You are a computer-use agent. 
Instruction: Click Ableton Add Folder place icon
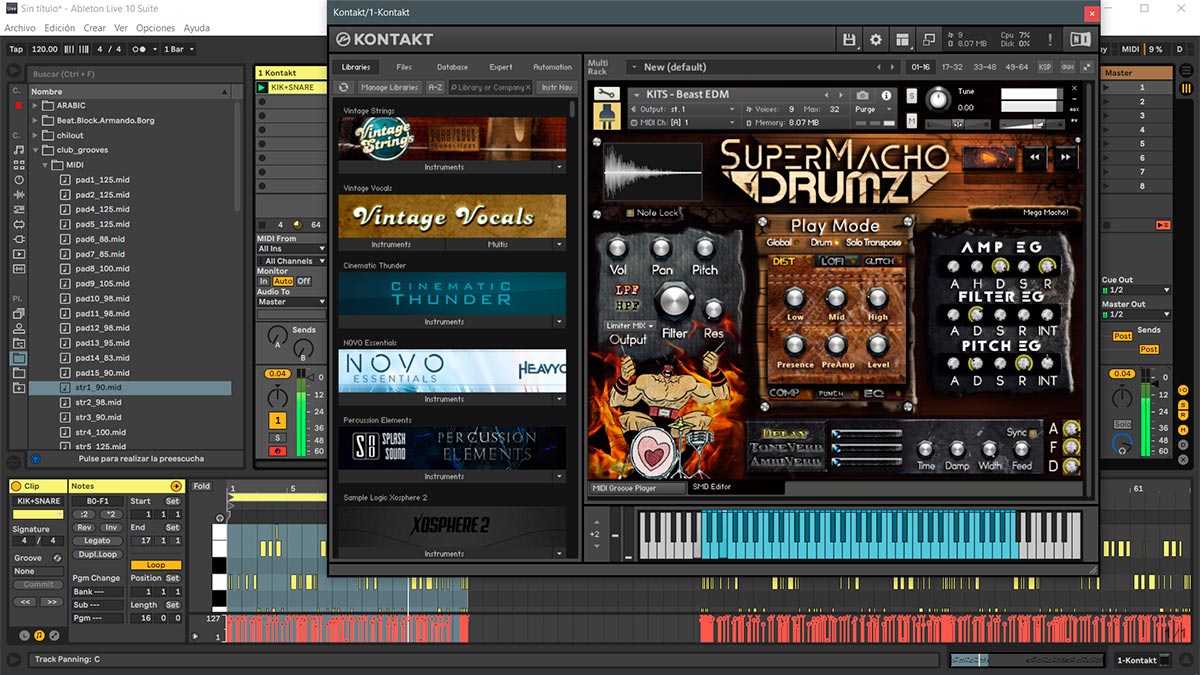click(x=19, y=387)
